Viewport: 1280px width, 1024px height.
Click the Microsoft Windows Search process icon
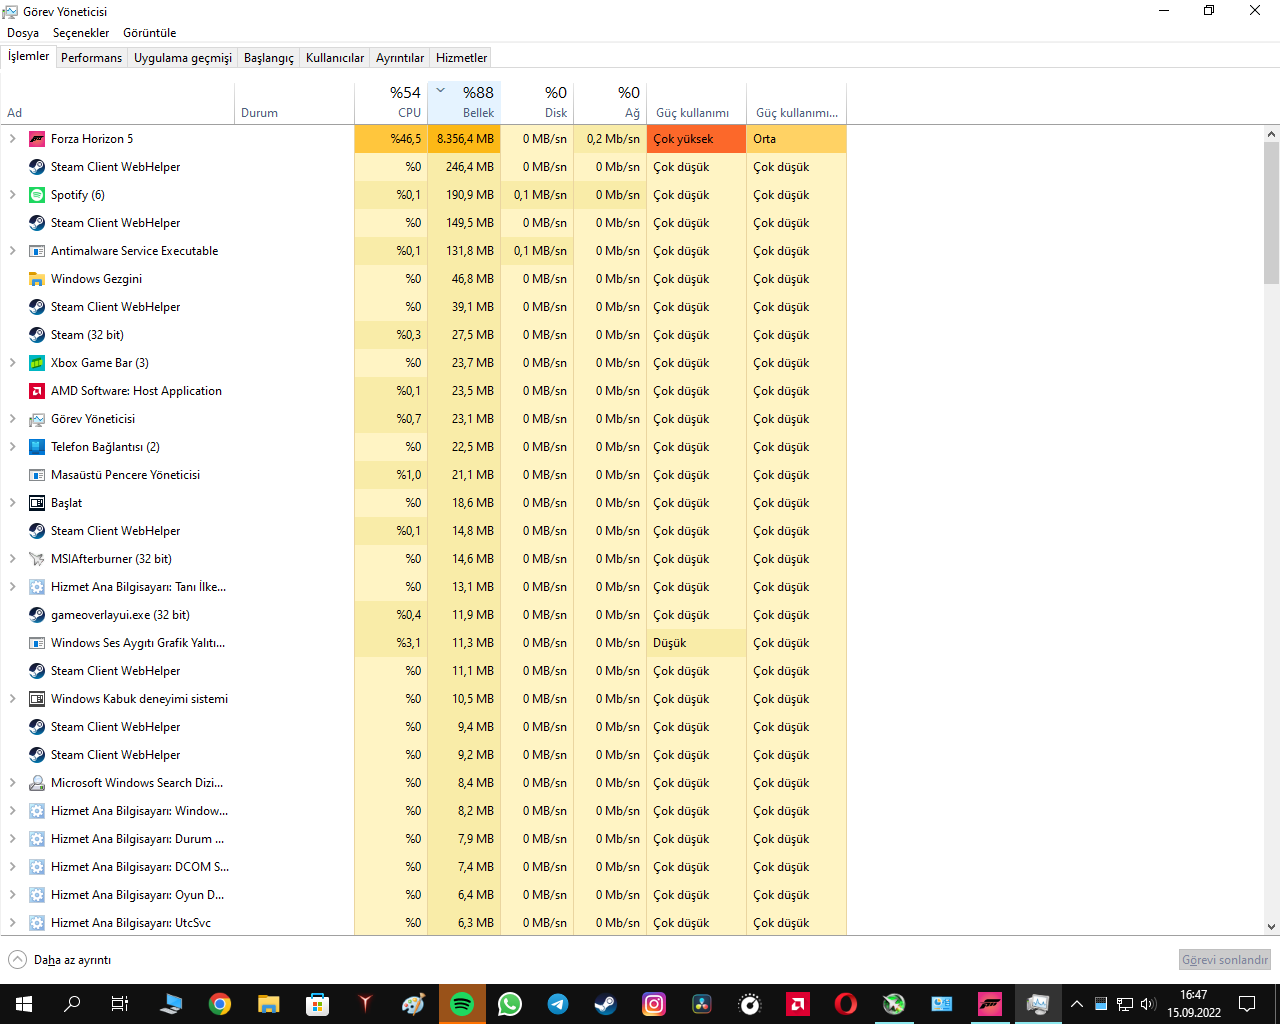coord(37,783)
